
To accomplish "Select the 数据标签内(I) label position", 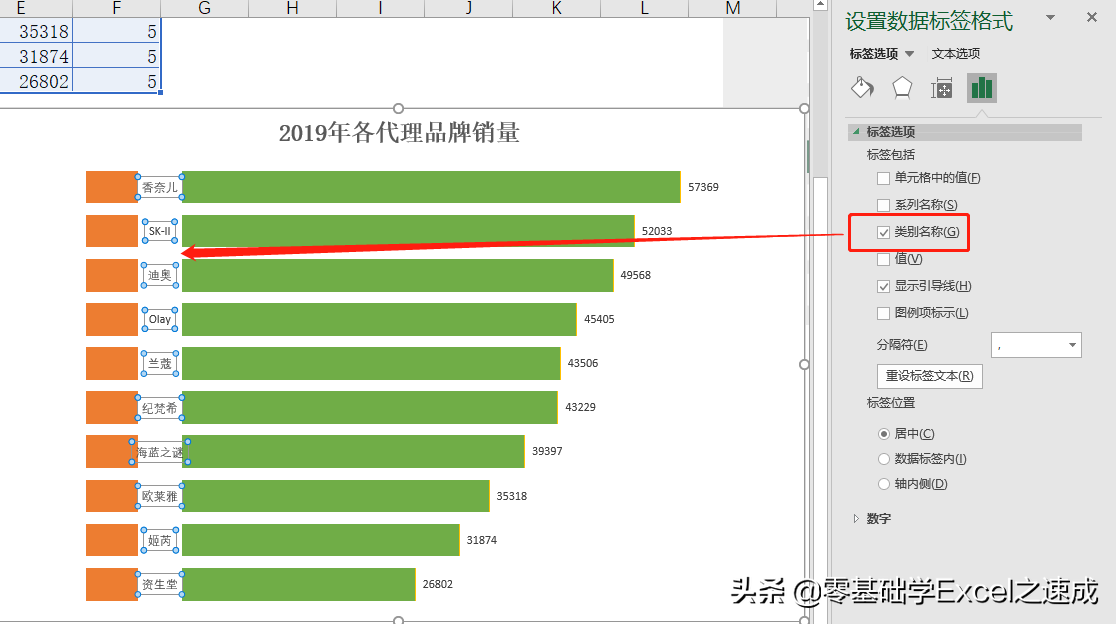I will pyautogui.click(x=884, y=459).
